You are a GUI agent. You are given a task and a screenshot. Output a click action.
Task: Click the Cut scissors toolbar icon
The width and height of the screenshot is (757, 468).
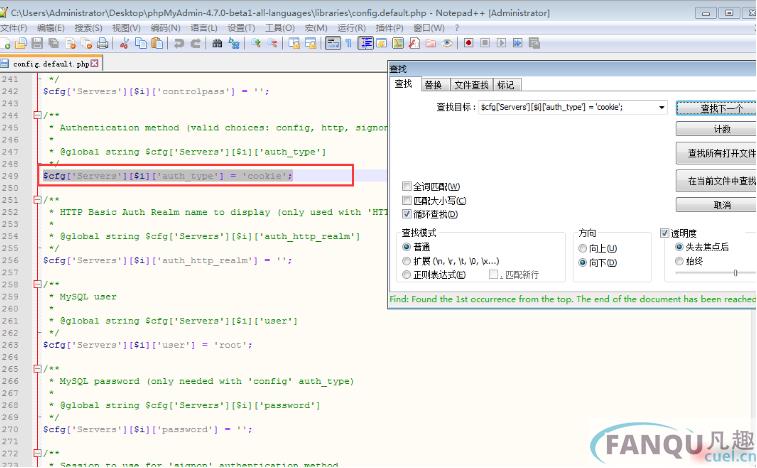(x=124, y=44)
